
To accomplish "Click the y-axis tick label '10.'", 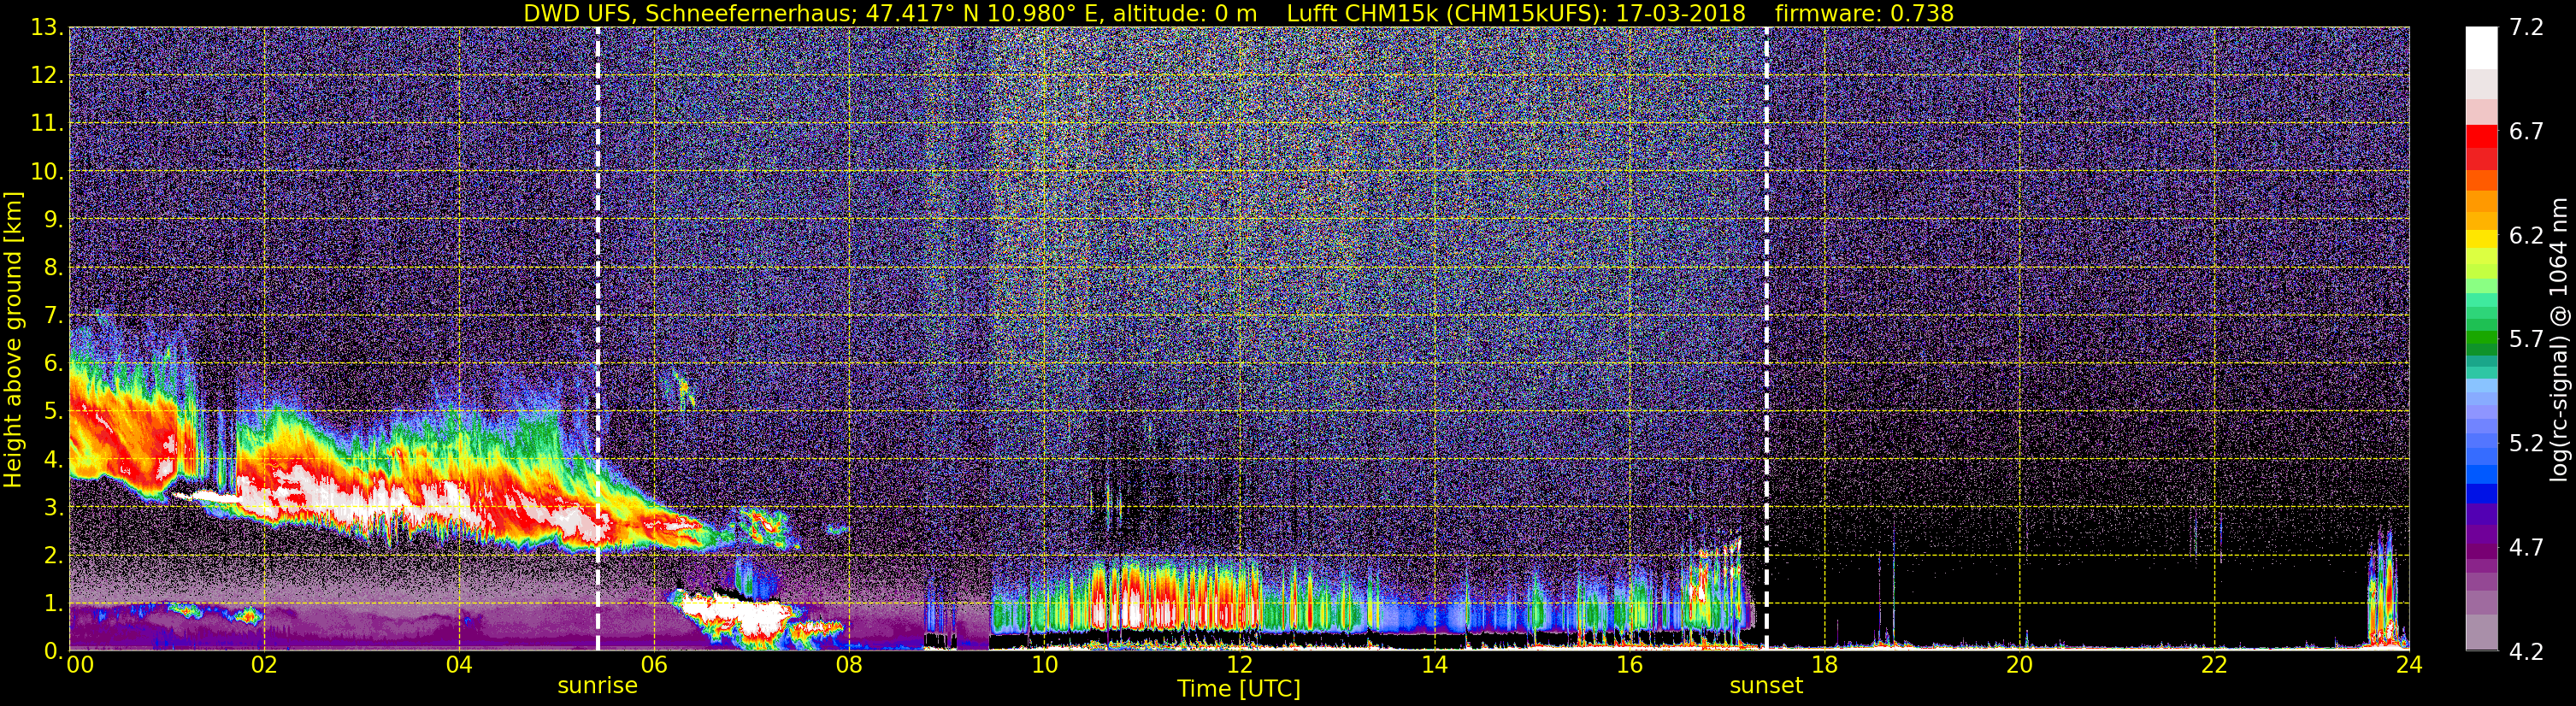I will coord(47,172).
